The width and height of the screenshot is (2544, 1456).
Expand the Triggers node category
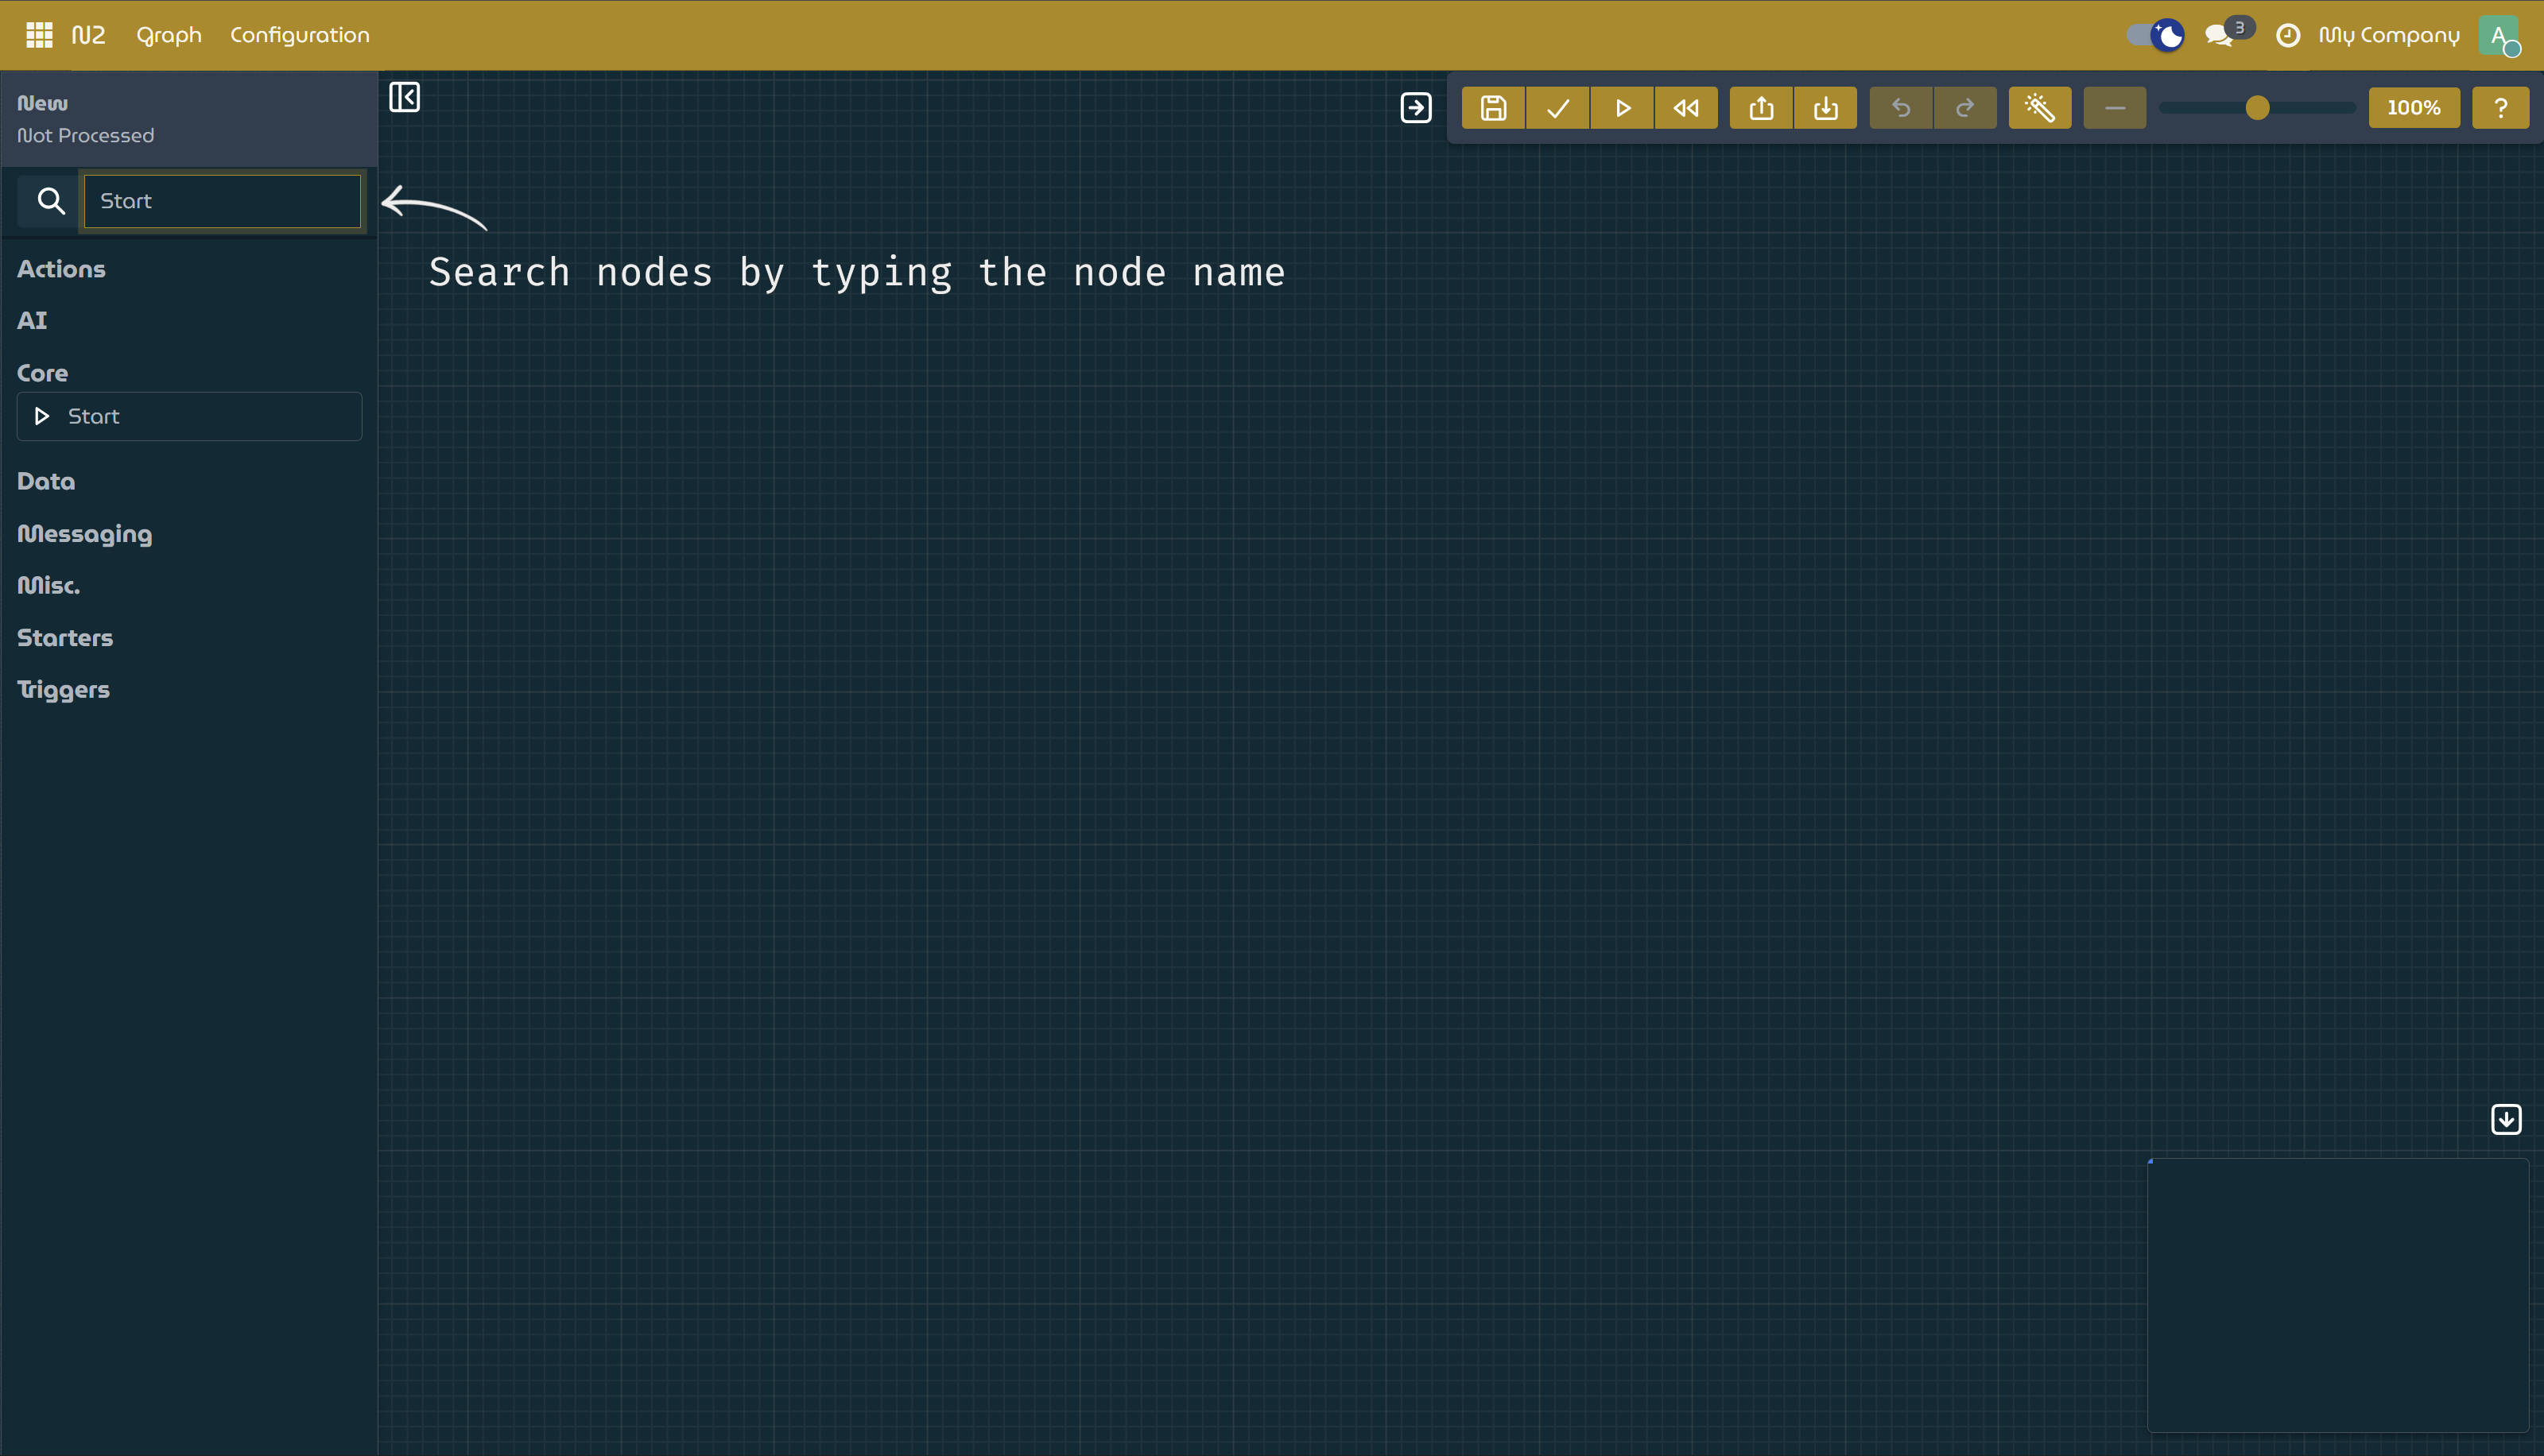click(x=63, y=689)
